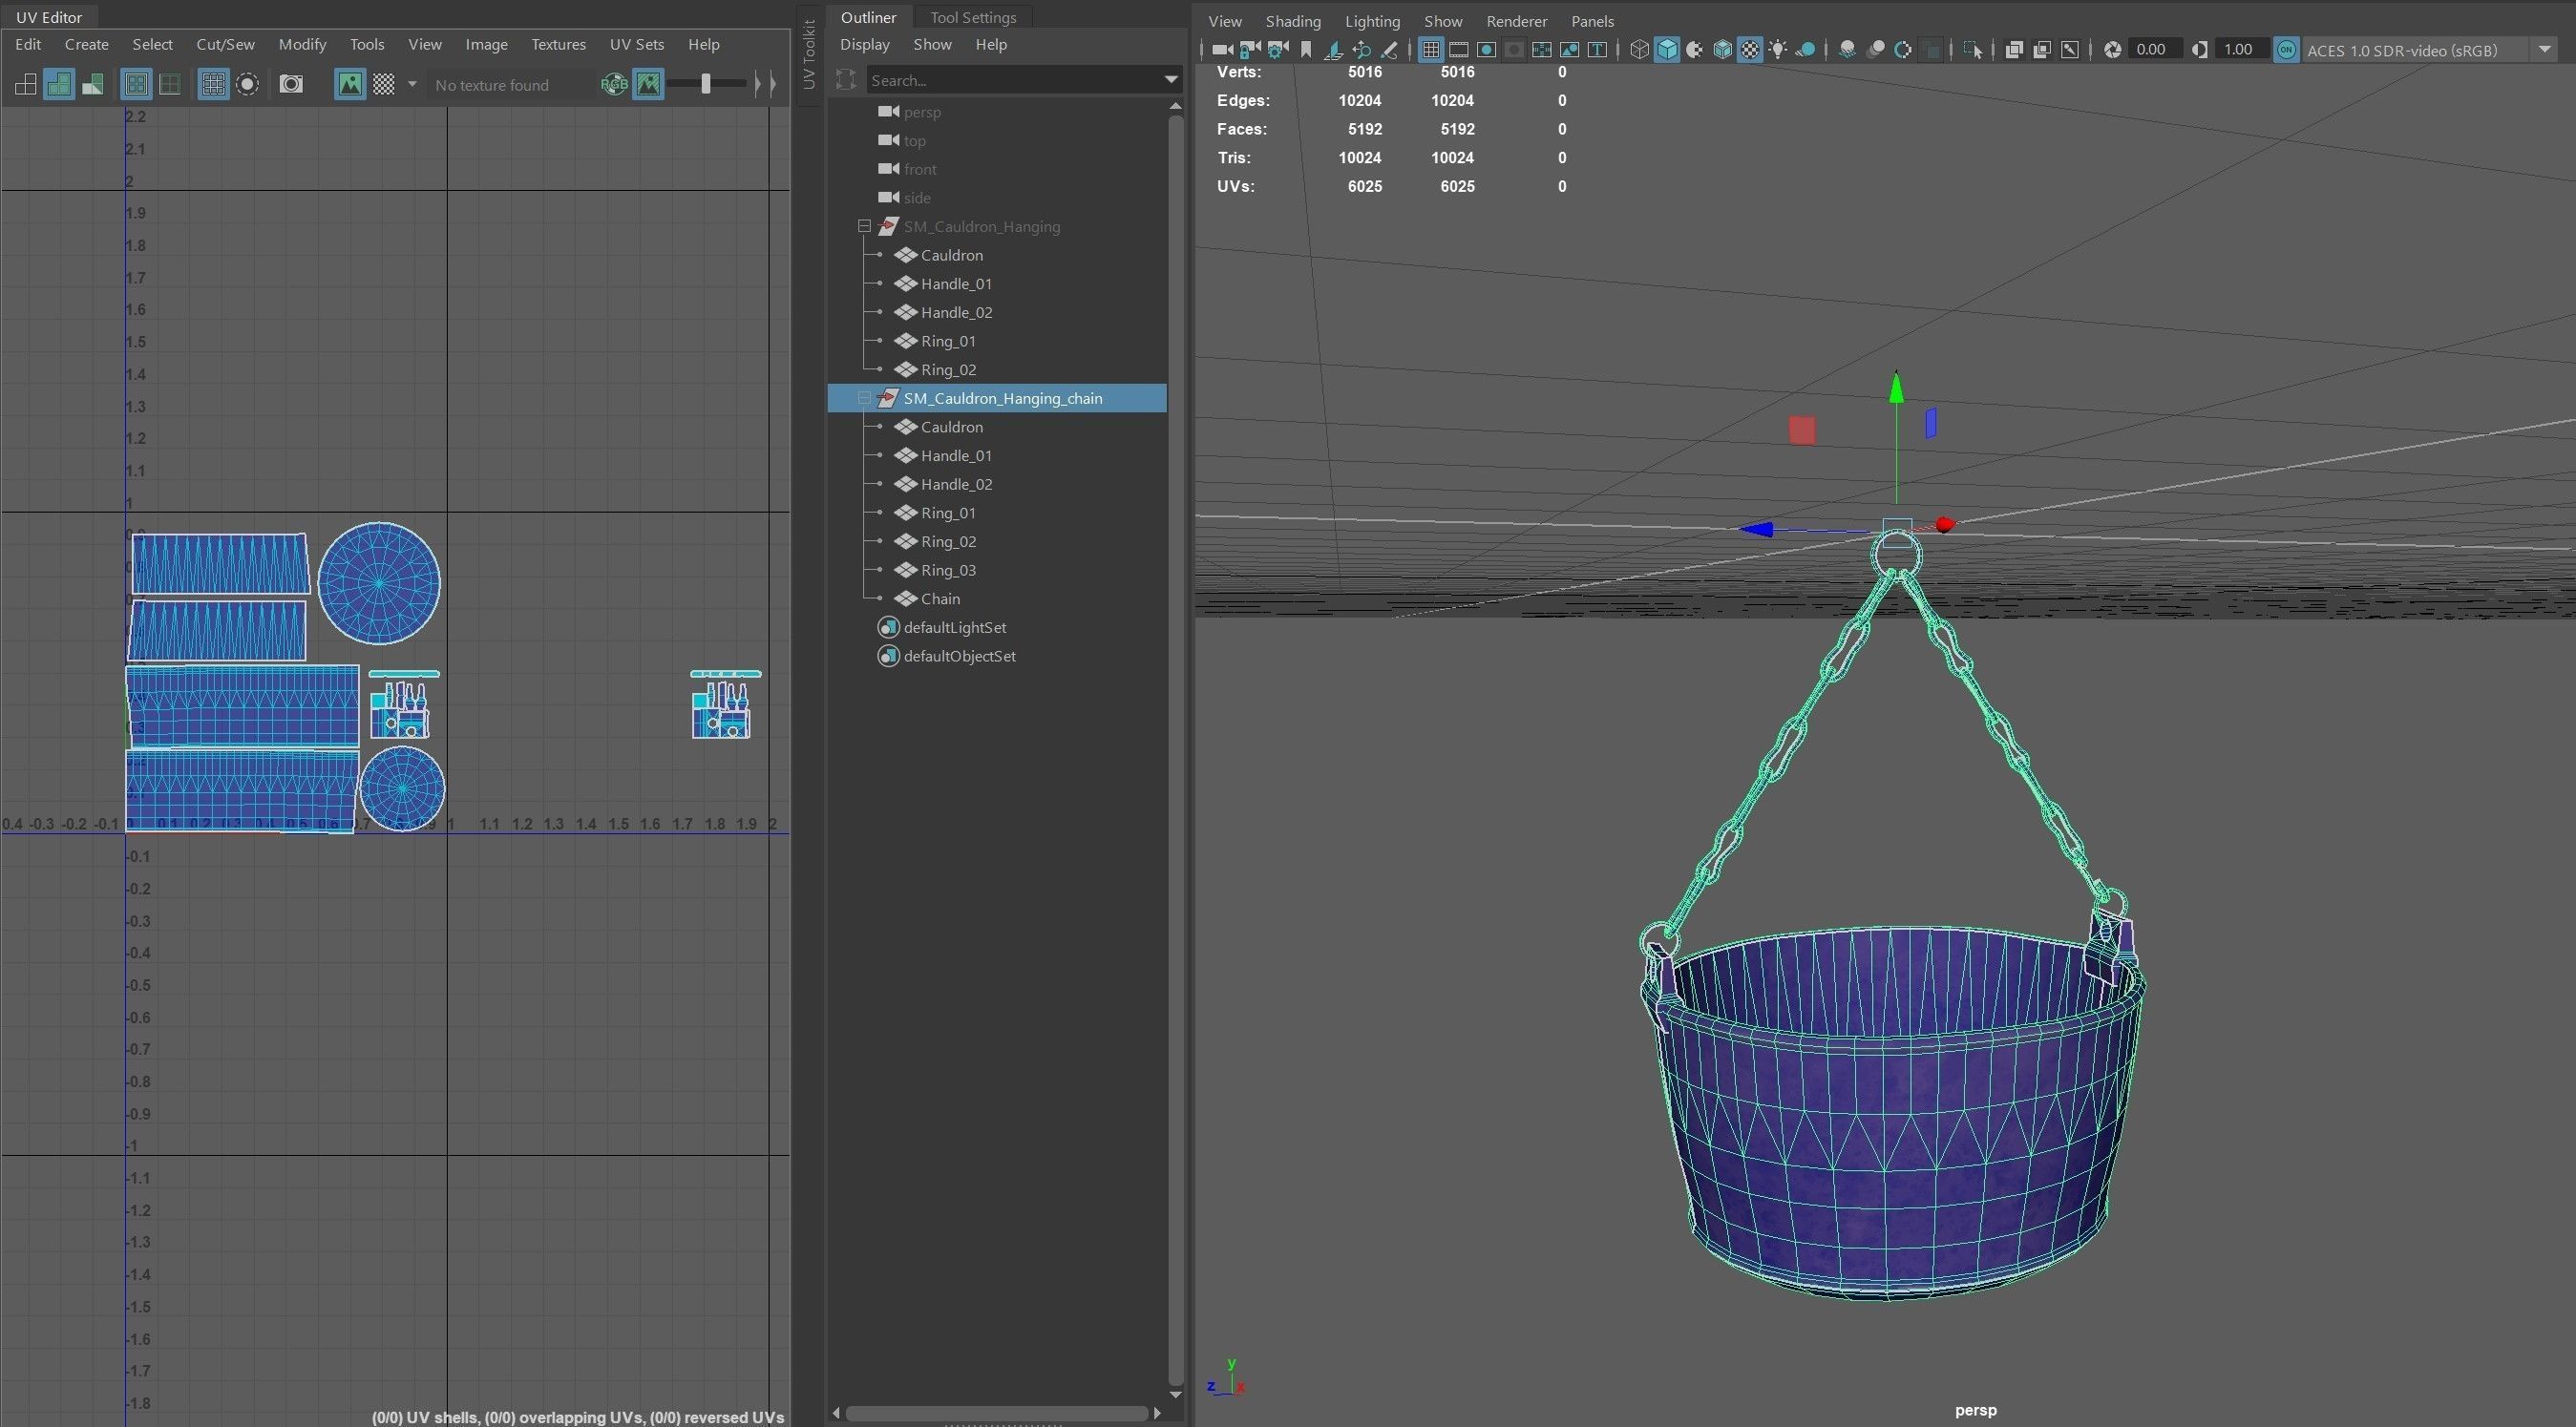Click Use All Lights bulb icon
2576x1427 pixels.
point(1779,49)
